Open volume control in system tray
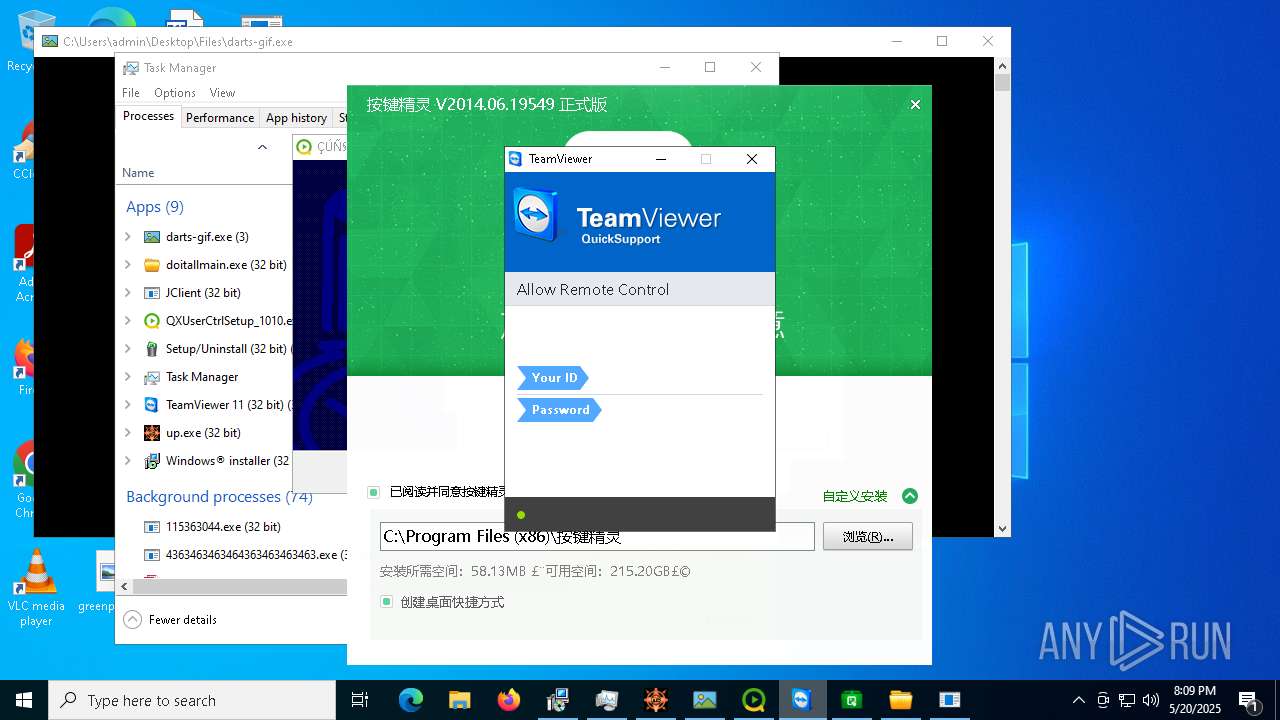Screen dimensions: 1280x720 tap(1151, 700)
